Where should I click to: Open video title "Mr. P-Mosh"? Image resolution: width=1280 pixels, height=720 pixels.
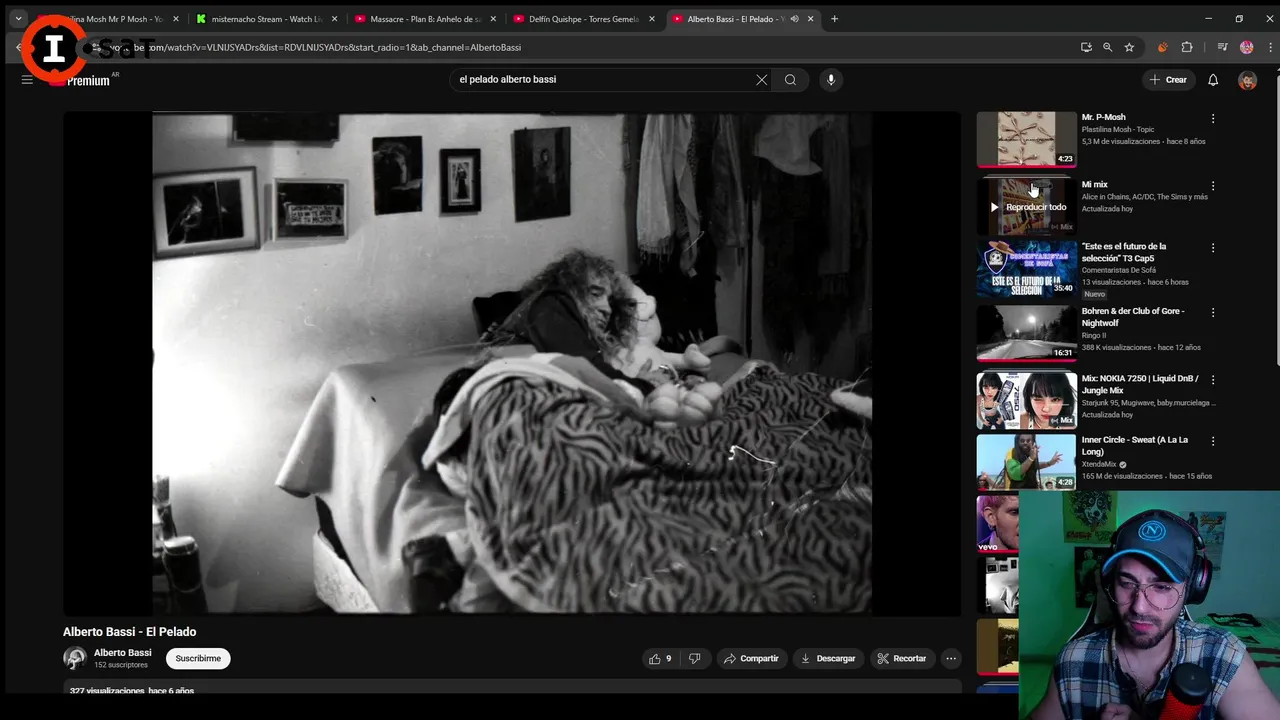[x=1103, y=118]
